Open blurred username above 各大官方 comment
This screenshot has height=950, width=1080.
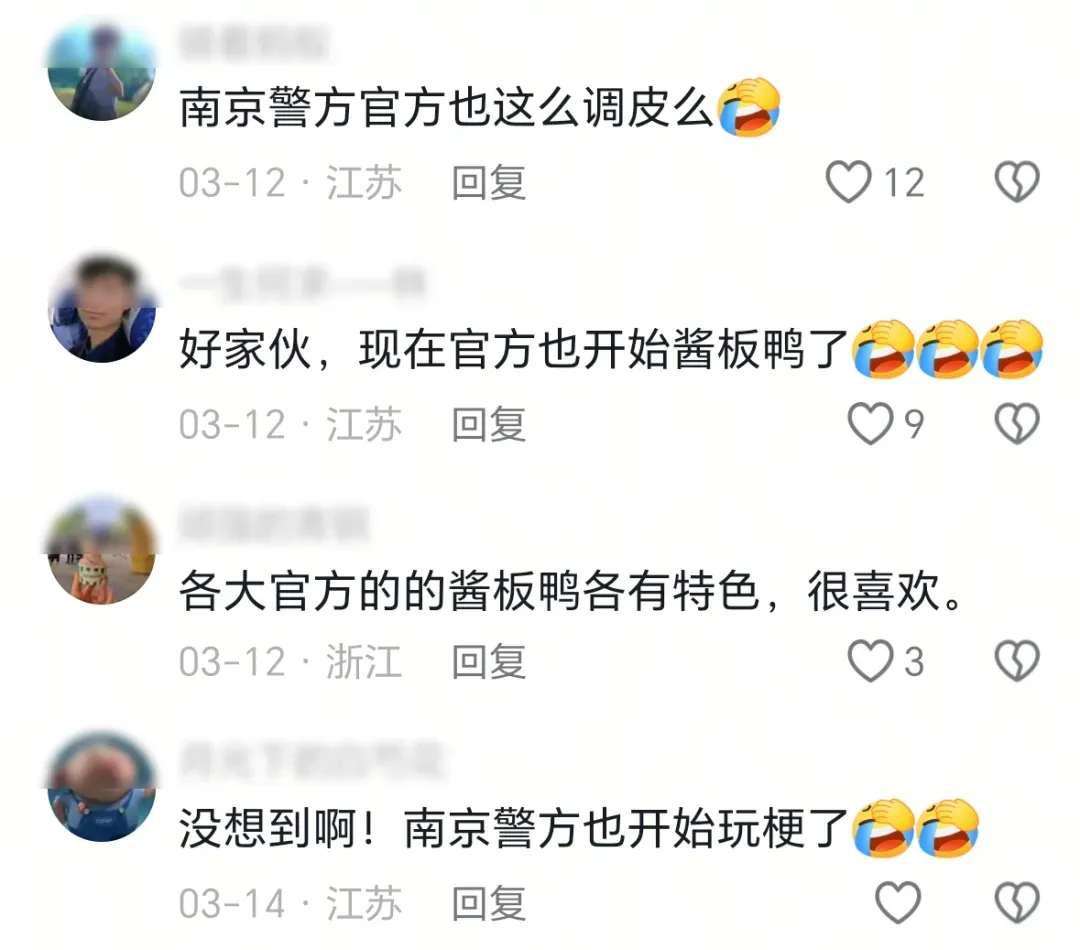tap(274, 525)
